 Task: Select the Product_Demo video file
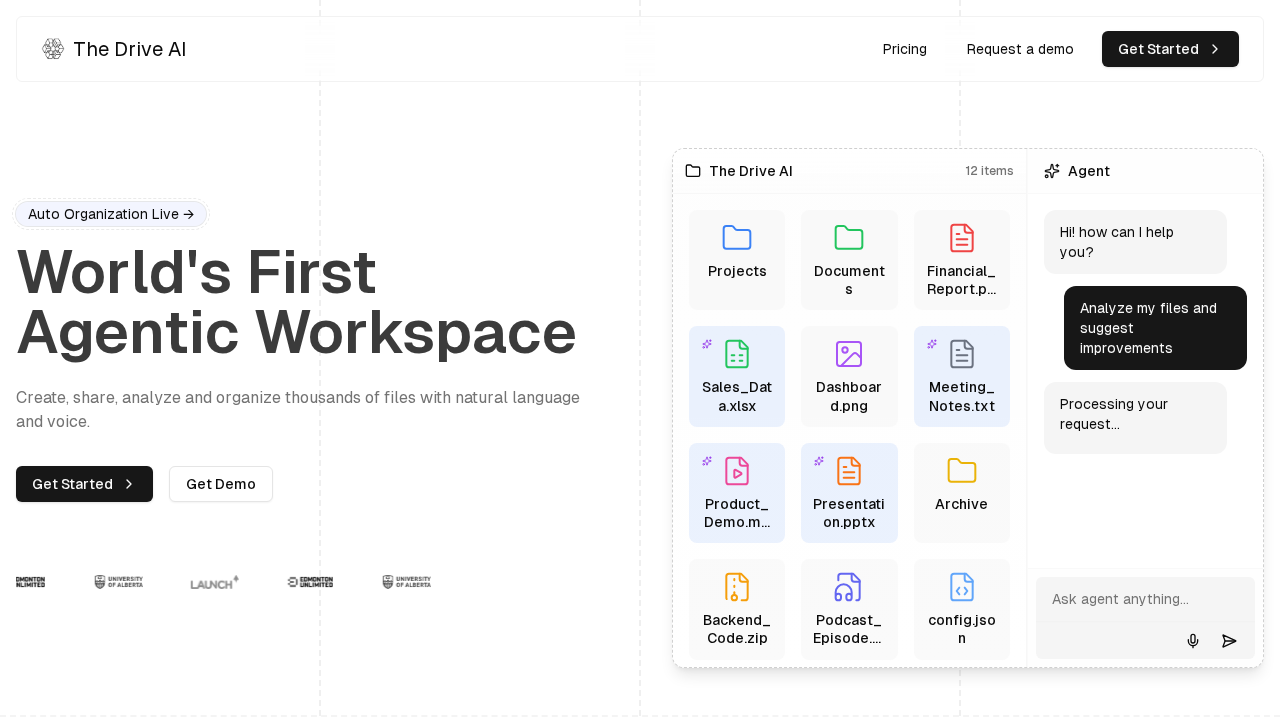737,492
